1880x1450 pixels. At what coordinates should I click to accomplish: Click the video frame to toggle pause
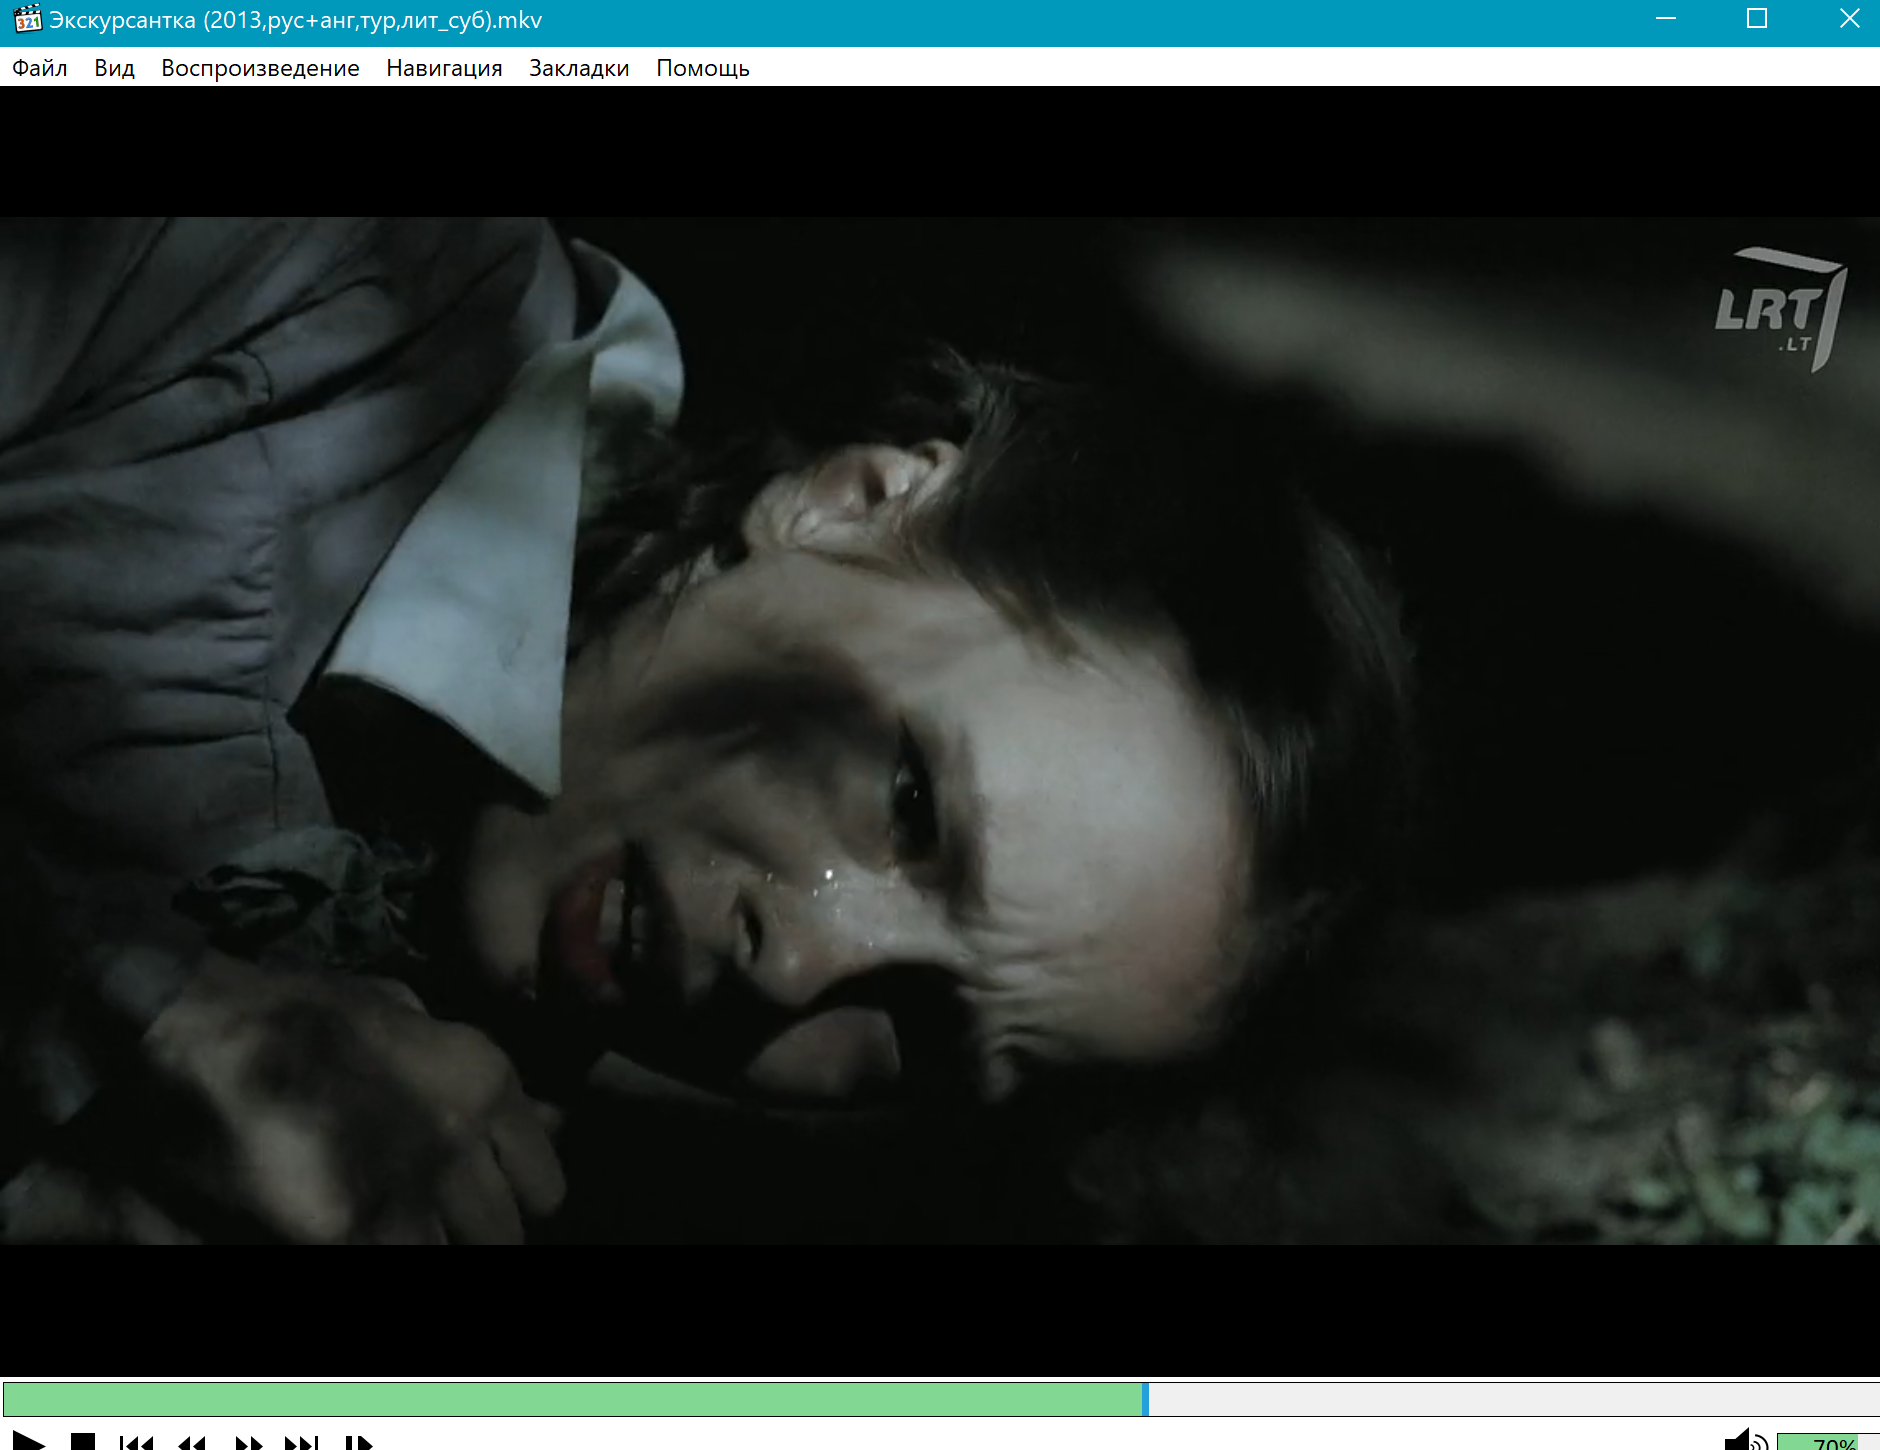940,731
